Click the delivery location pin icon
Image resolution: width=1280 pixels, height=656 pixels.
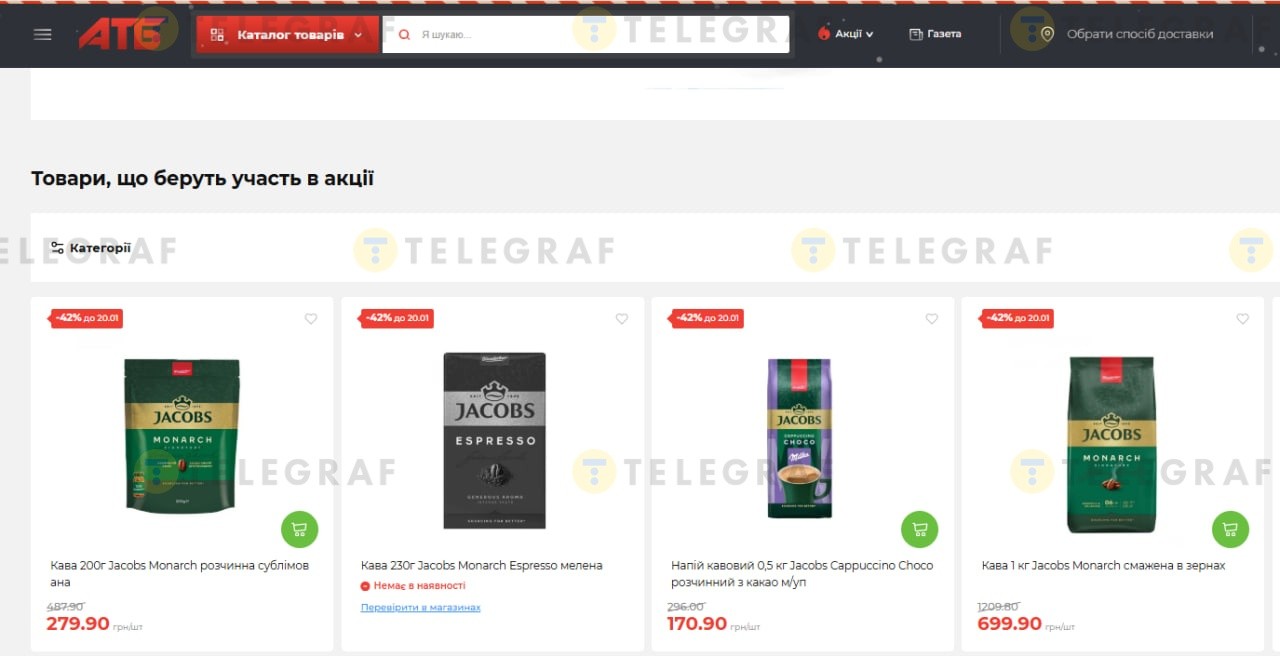[1047, 34]
